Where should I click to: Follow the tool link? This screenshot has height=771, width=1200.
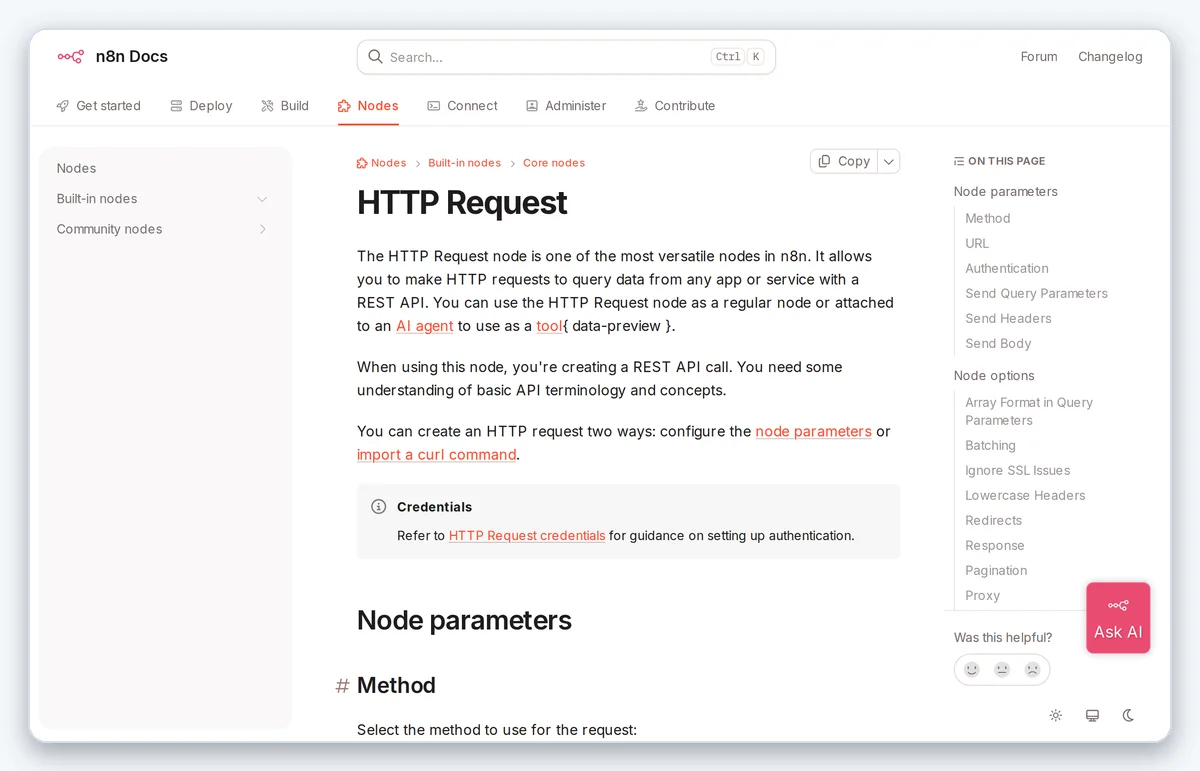pyautogui.click(x=549, y=326)
